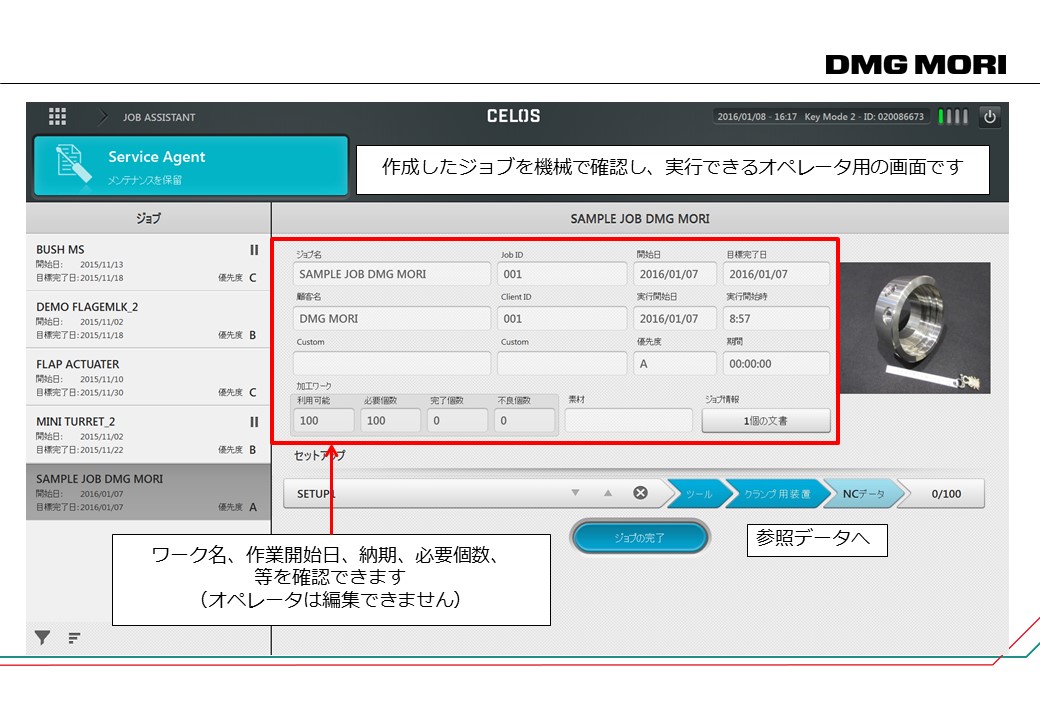Click the customer name field DMG MORI

tap(391, 318)
